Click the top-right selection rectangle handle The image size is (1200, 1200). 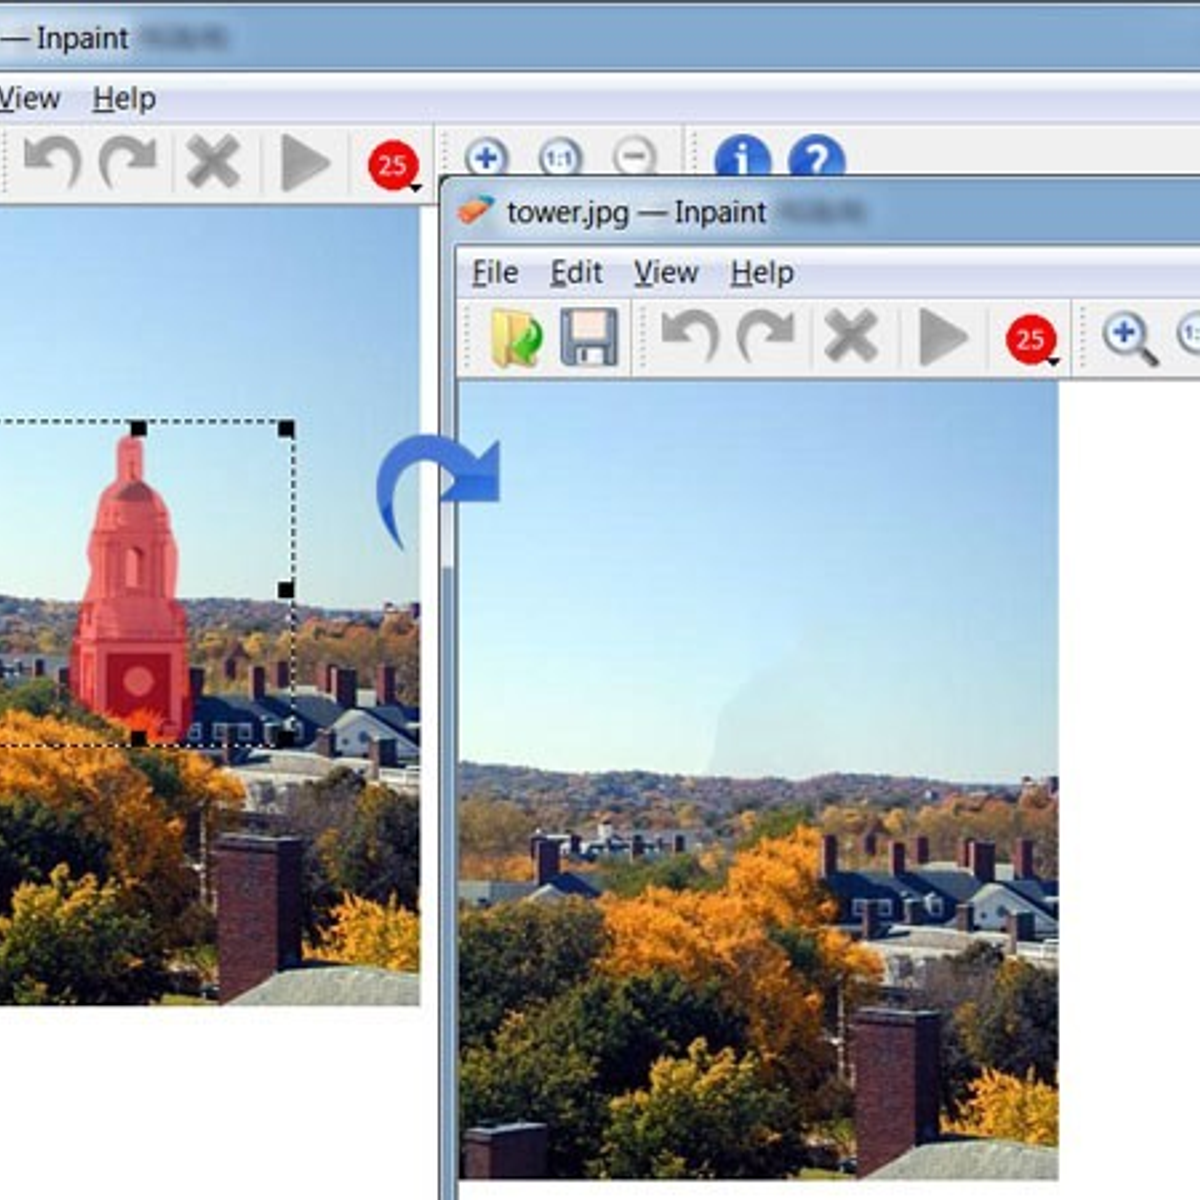pos(286,429)
